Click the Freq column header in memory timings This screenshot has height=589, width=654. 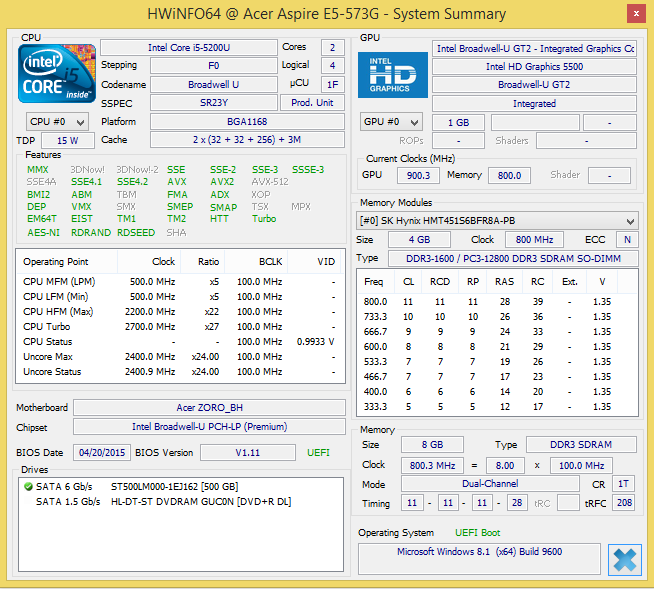click(376, 282)
